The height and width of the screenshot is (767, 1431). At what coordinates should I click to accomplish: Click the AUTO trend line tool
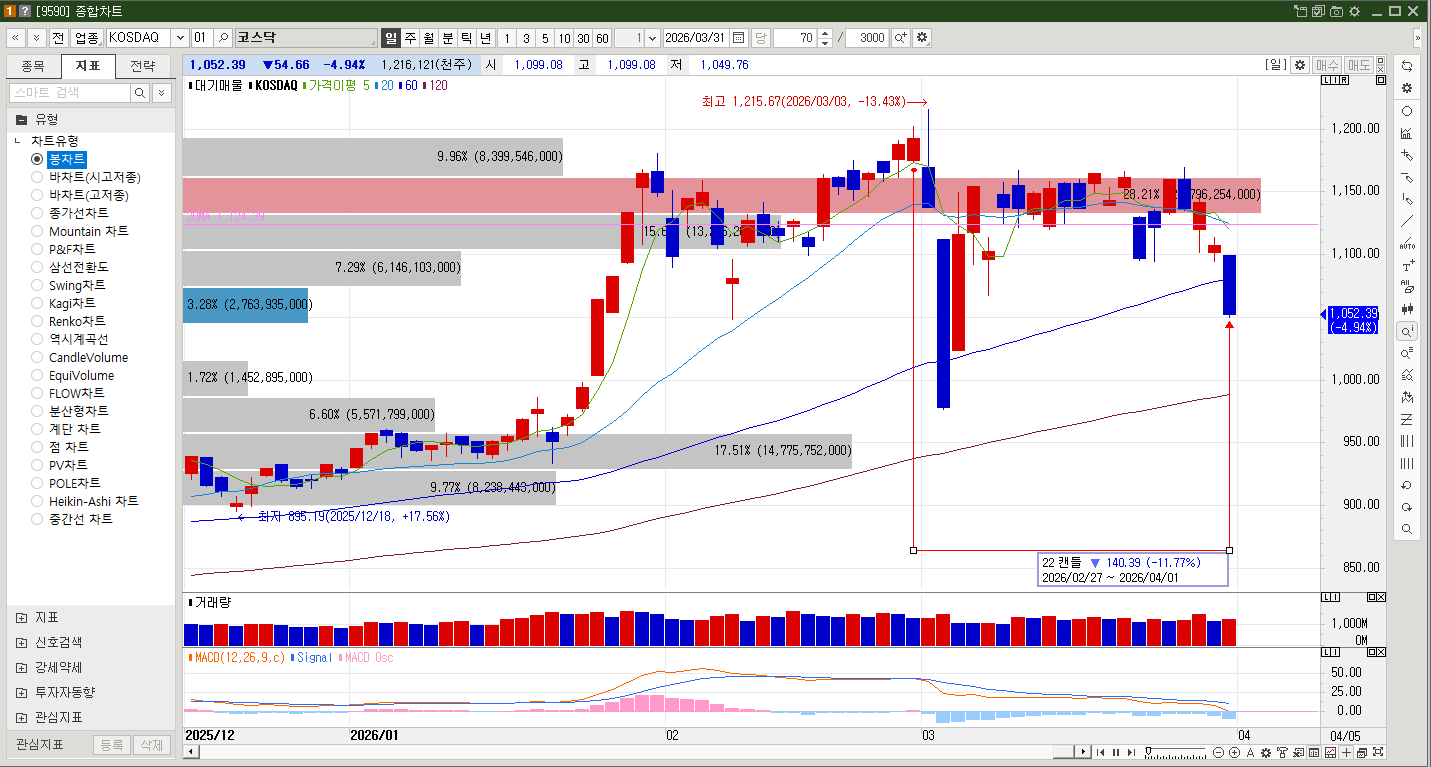coord(1407,243)
